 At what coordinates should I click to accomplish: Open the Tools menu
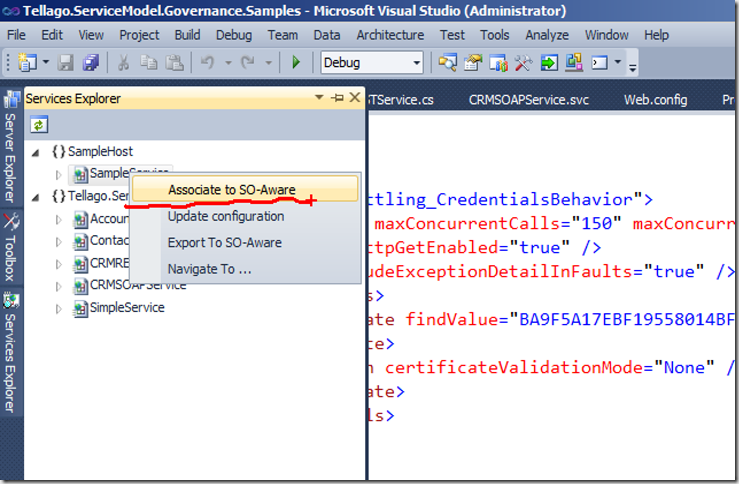(x=495, y=35)
